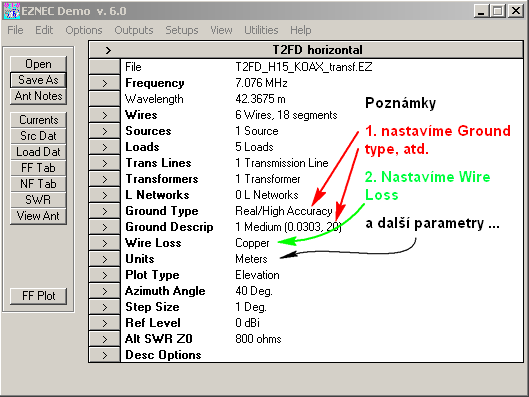Click the arrow button for the Ref Level row
This screenshot has height=397, width=529.
pyautogui.click(x=105, y=323)
